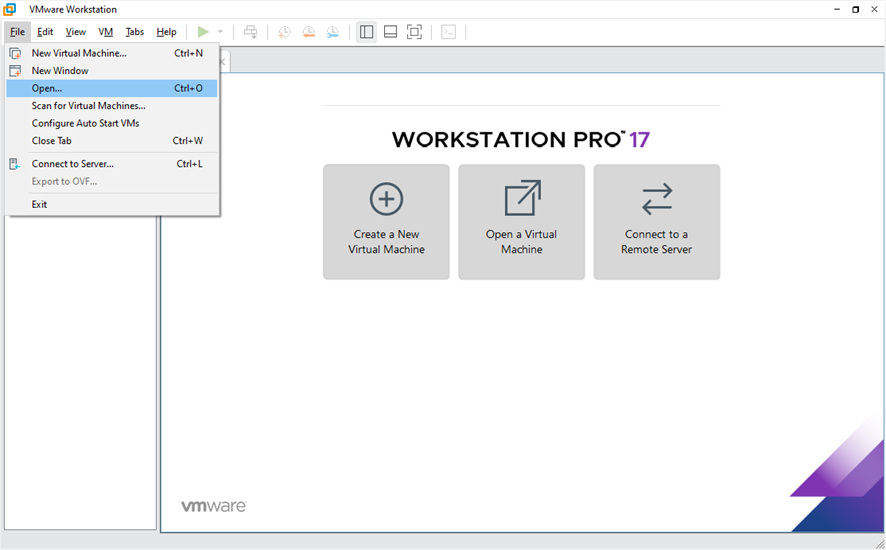Image resolution: width=886 pixels, height=550 pixels.
Task: Expand the power options dropdown arrow
Action: coord(220,32)
